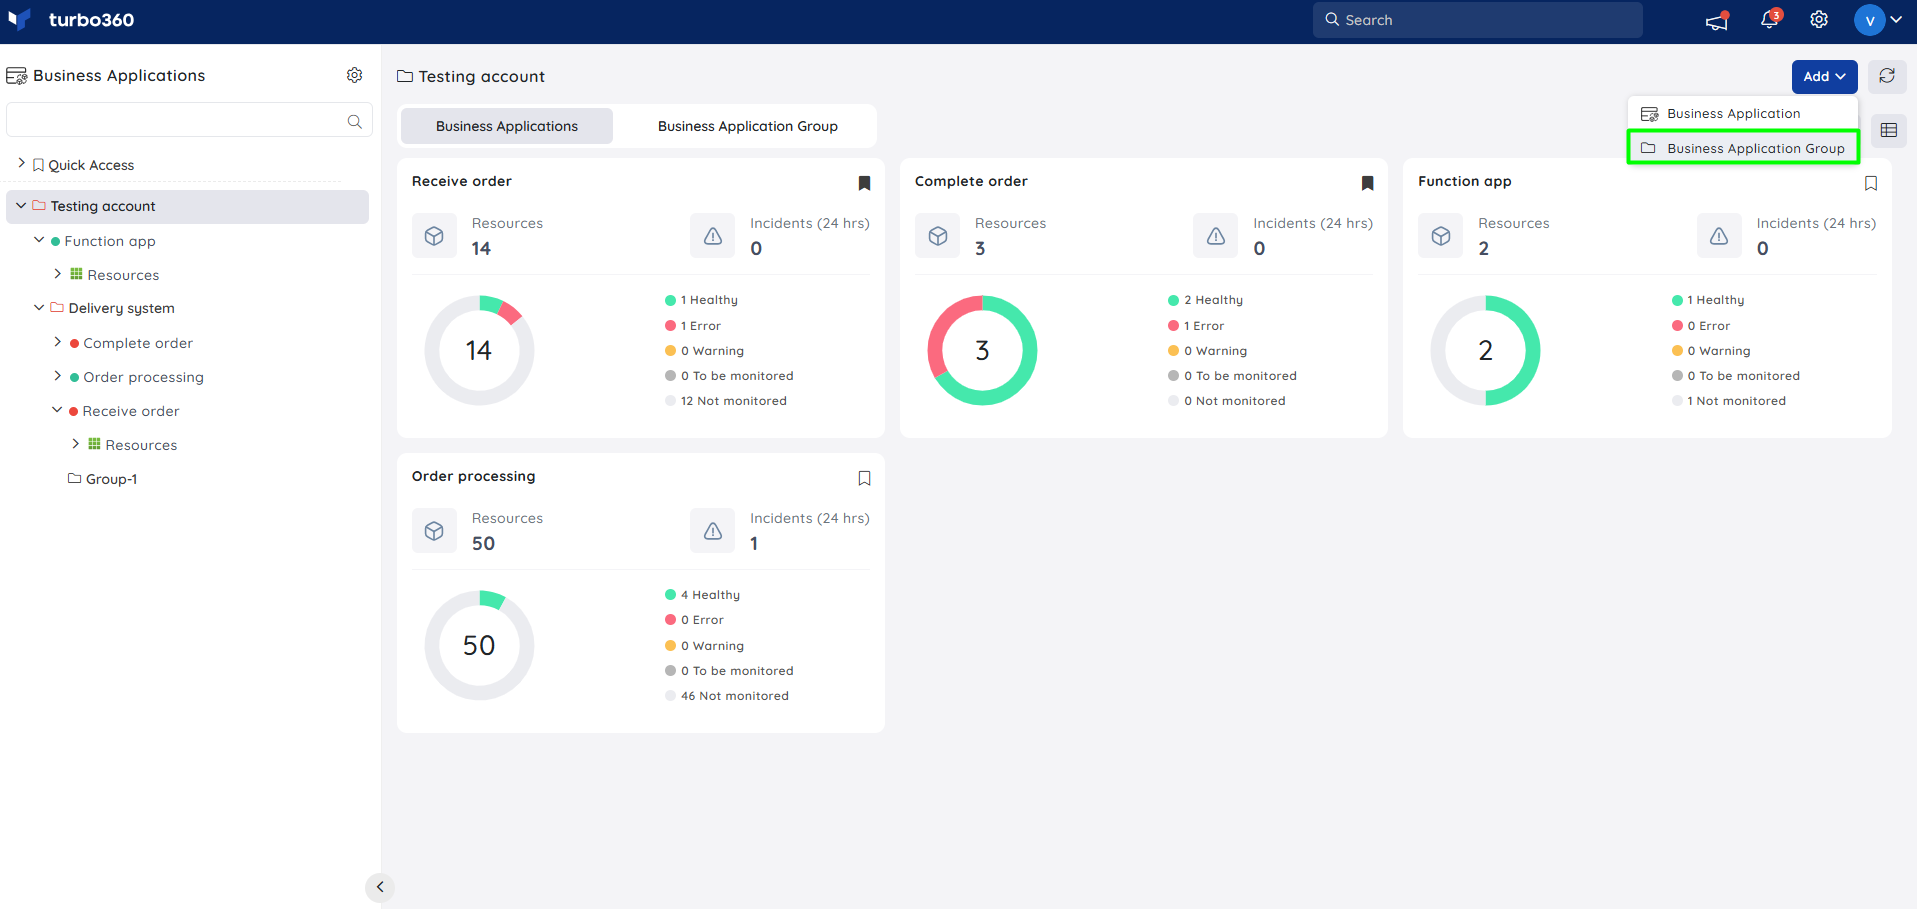Click the user avatar V
This screenshot has height=909, width=1917.
1869,20
